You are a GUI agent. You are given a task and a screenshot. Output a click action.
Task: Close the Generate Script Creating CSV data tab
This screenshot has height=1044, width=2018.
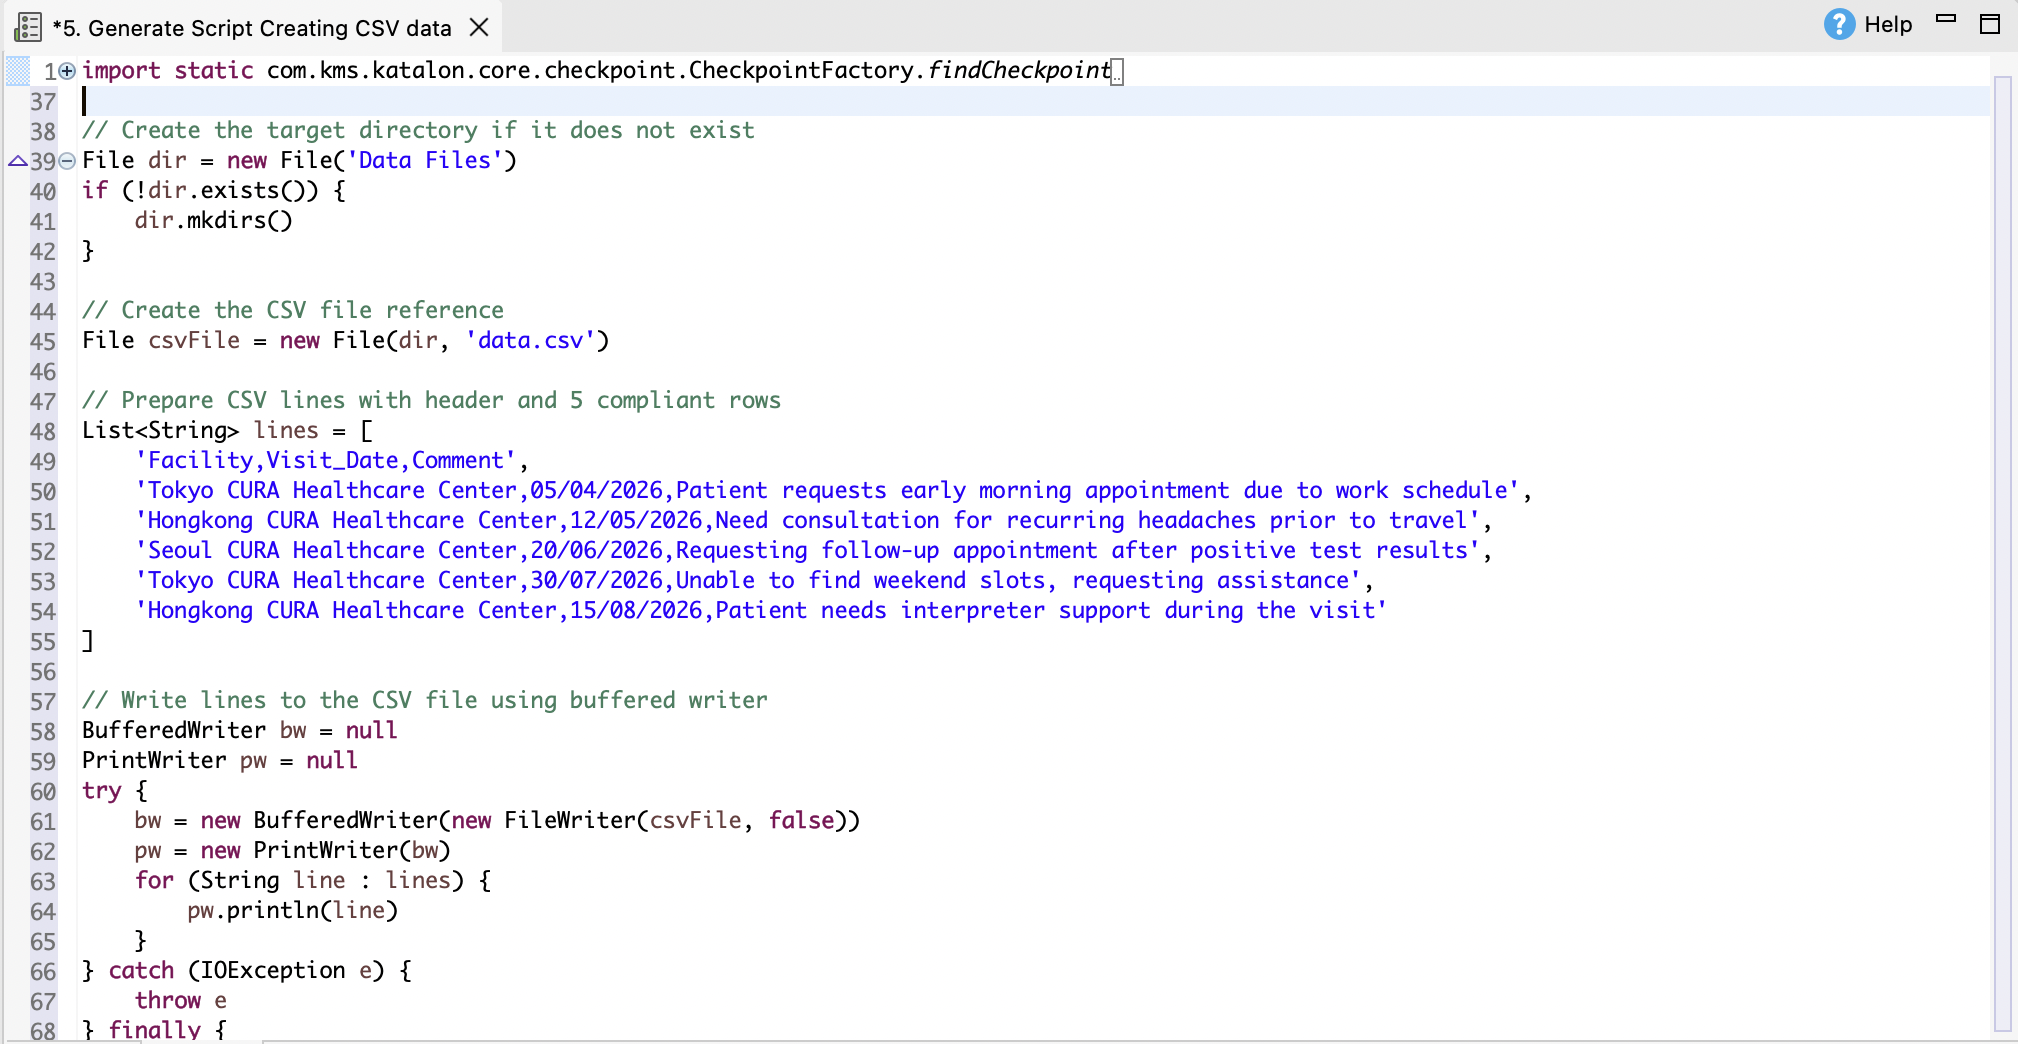479,28
